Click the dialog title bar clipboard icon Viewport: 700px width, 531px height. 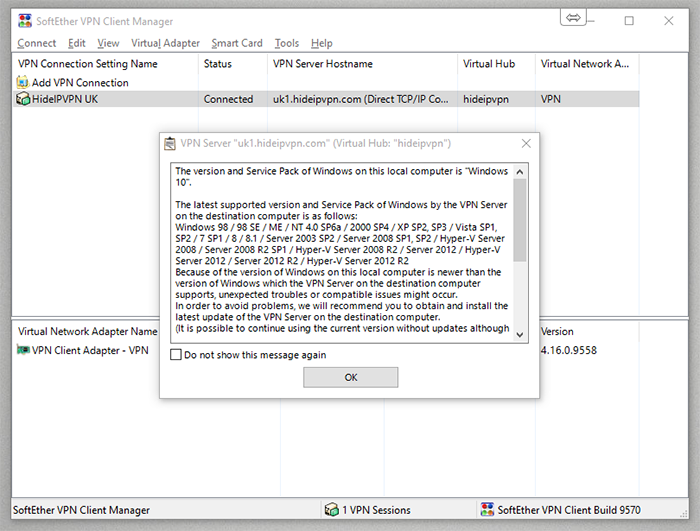pyautogui.click(x=170, y=143)
